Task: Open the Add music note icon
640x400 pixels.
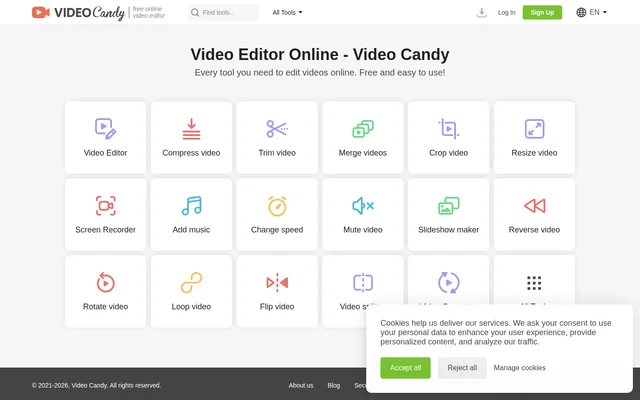Action: point(191,206)
